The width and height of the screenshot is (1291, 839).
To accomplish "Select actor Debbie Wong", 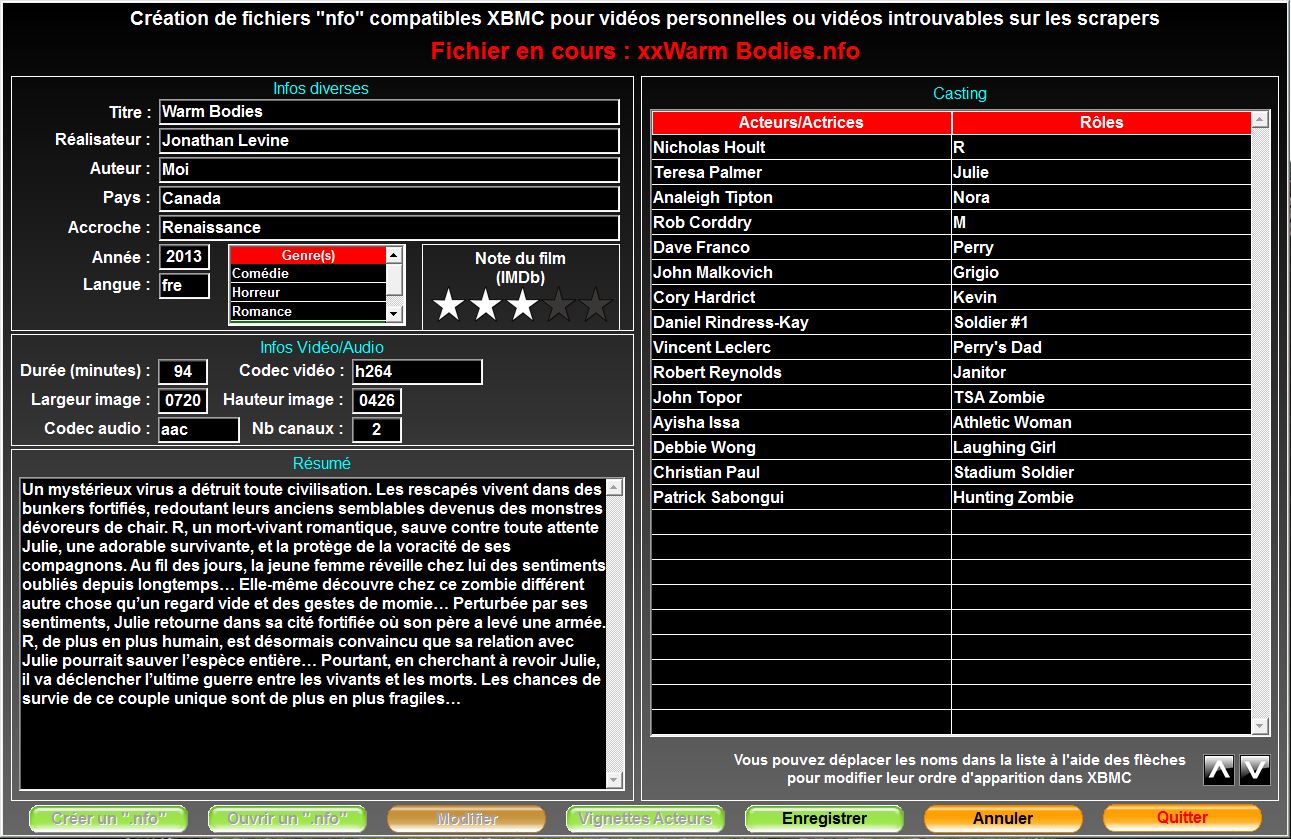I will pyautogui.click(x=801, y=447).
